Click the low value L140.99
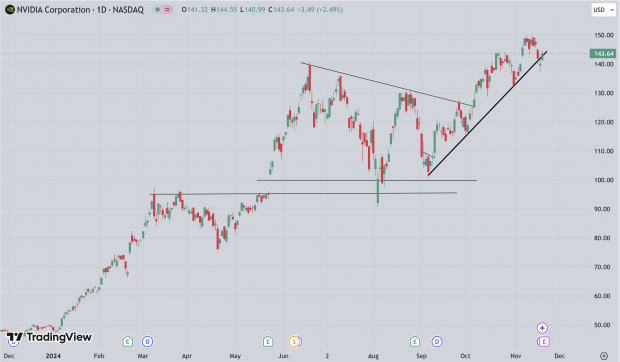 pos(252,9)
